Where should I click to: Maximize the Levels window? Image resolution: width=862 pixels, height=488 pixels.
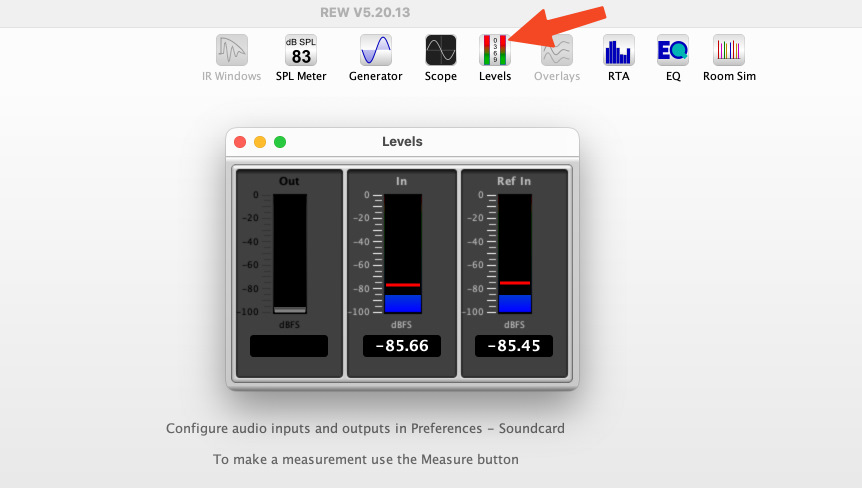pyautogui.click(x=280, y=142)
